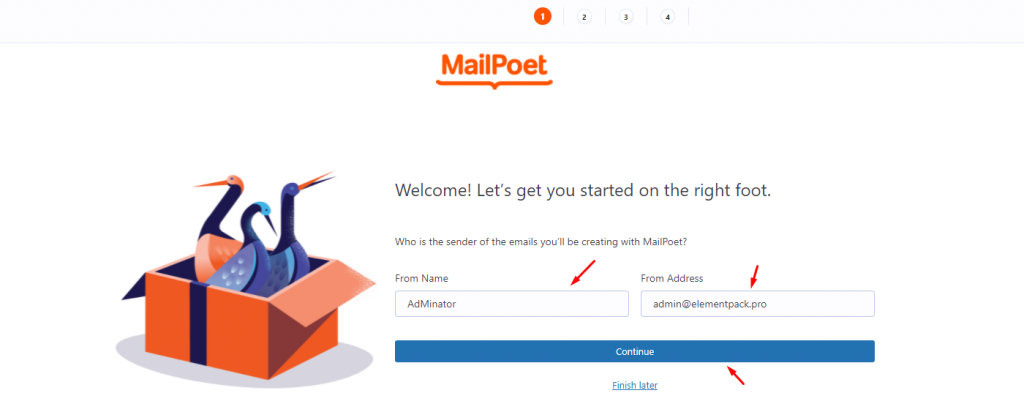1024x404 pixels.
Task: Click the From Name label
Action: [x=421, y=278]
